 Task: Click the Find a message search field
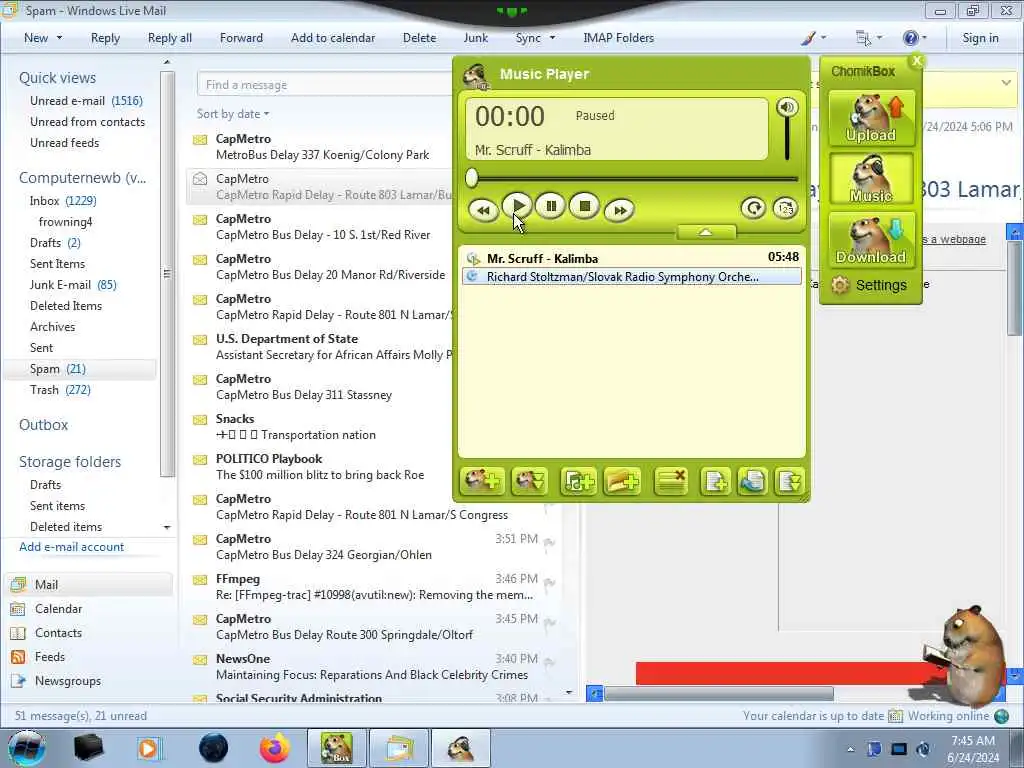[x=325, y=85]
